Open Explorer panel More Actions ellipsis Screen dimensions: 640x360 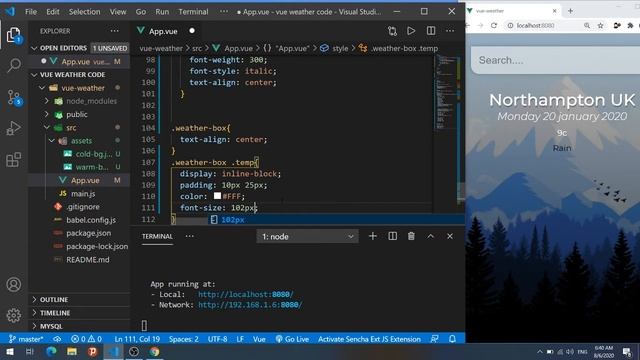coord(115,31)
